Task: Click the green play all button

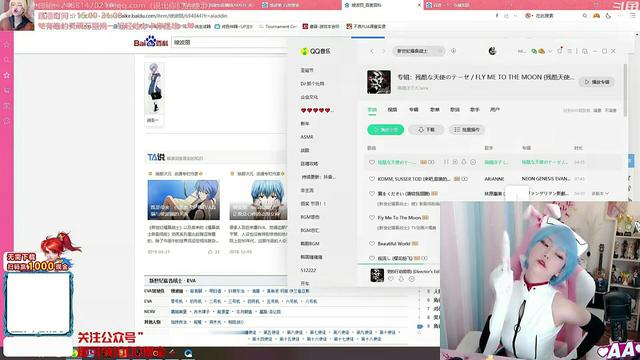Action: pyautogui.click(x=386, y=129)
